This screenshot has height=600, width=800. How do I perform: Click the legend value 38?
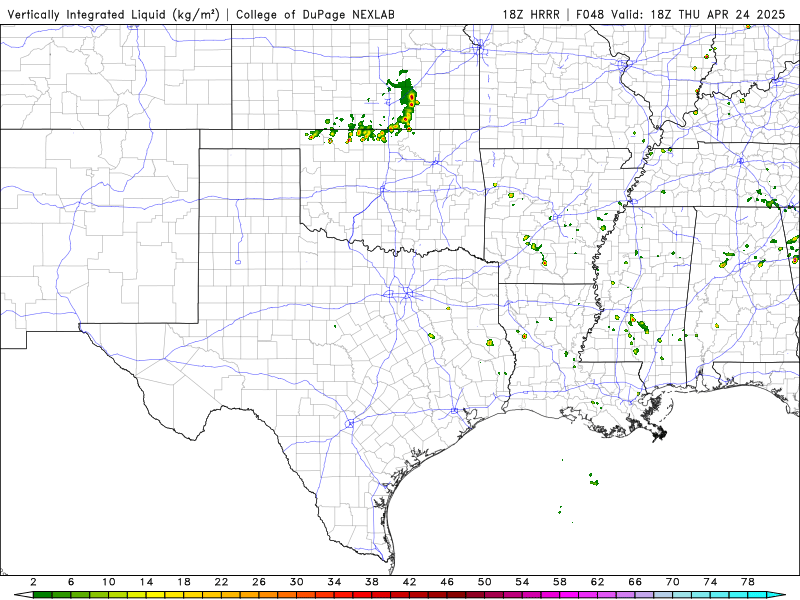pos(372,582)
